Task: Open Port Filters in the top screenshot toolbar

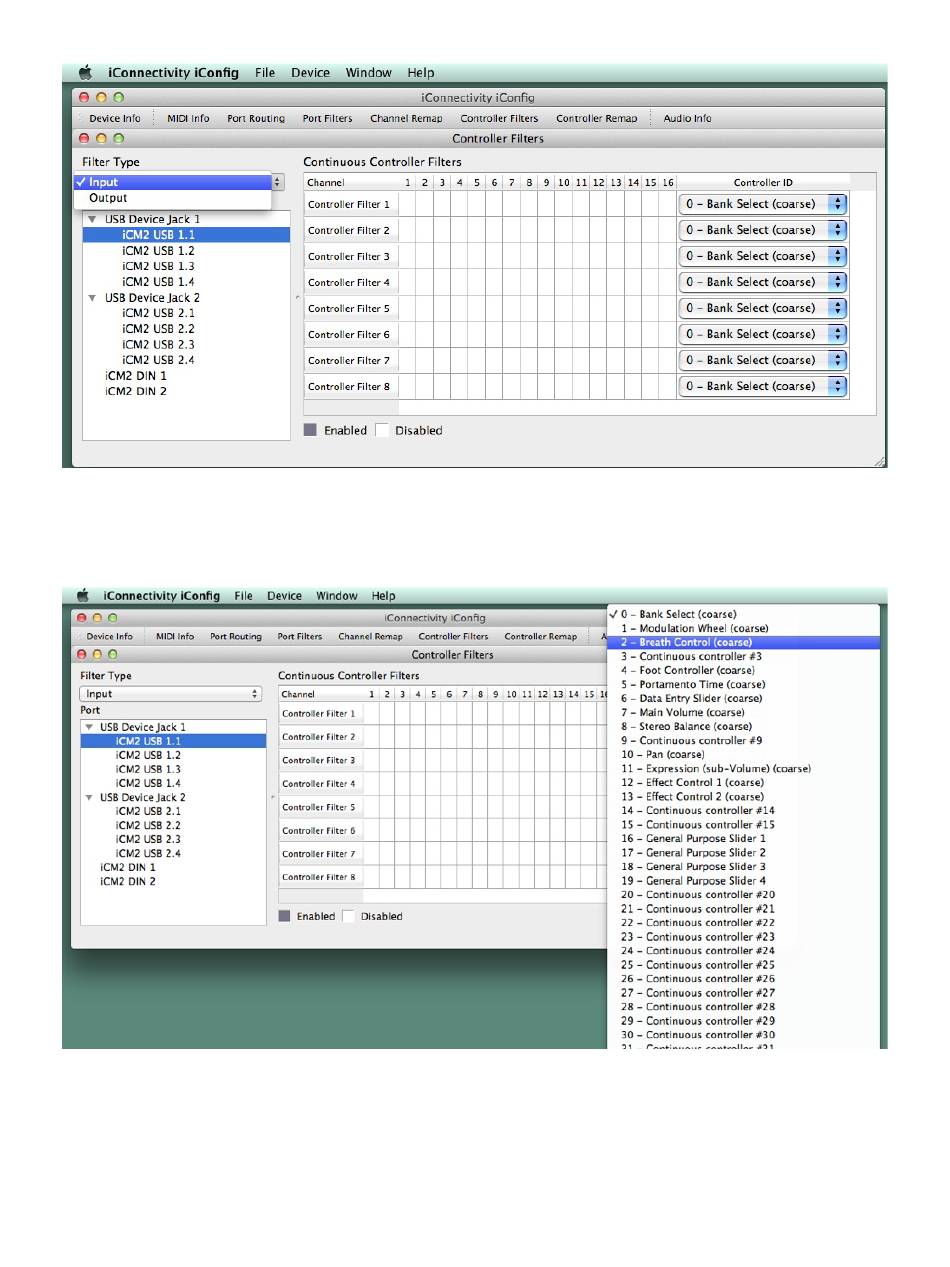Action: click(x=327, y=118)
